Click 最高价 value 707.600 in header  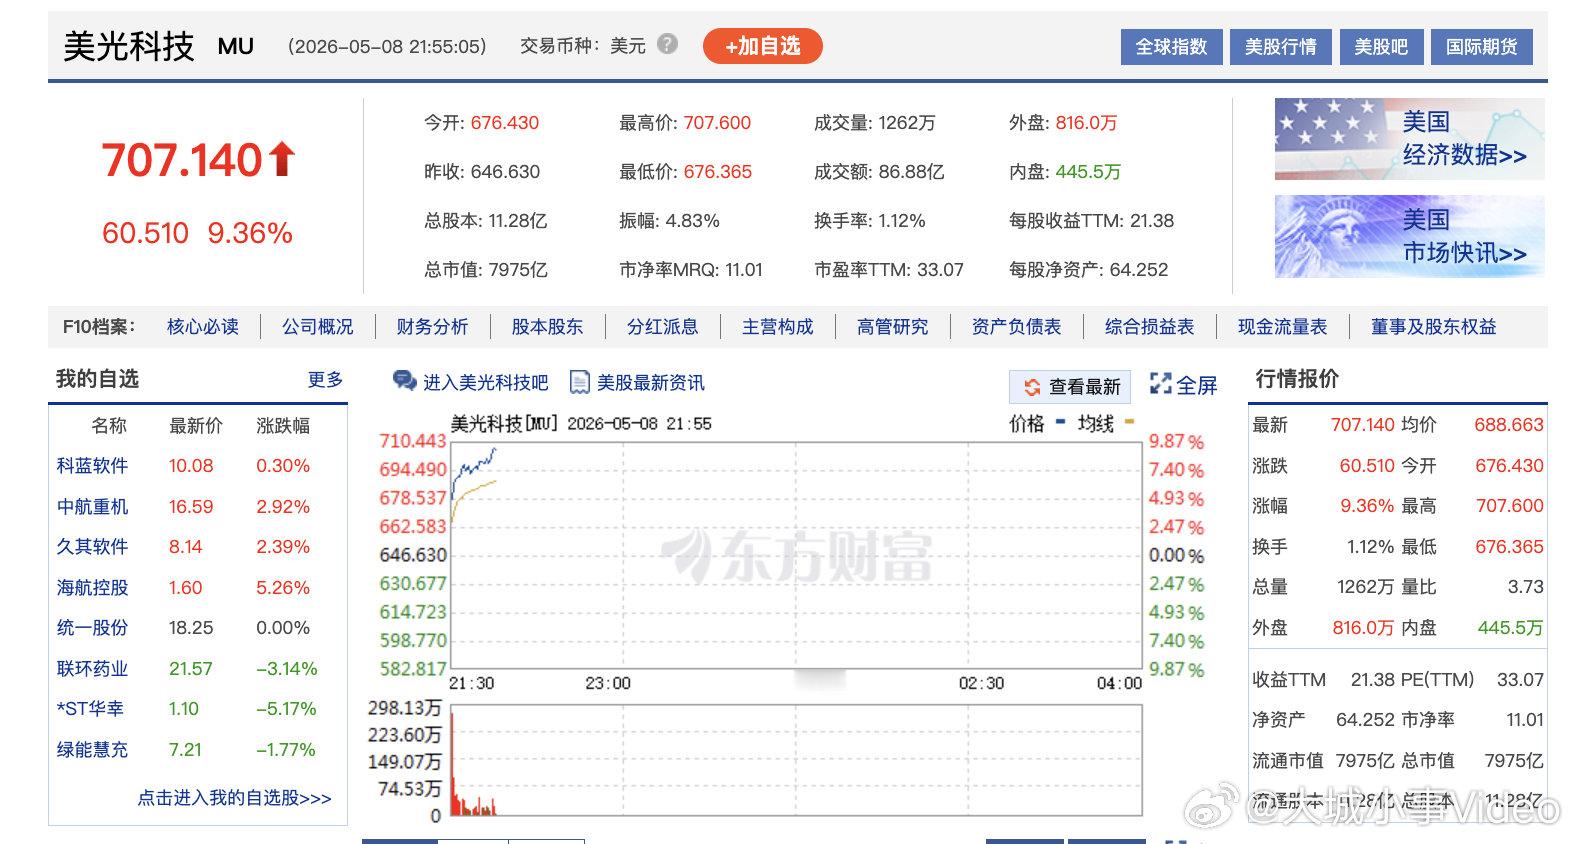[717, 123]
